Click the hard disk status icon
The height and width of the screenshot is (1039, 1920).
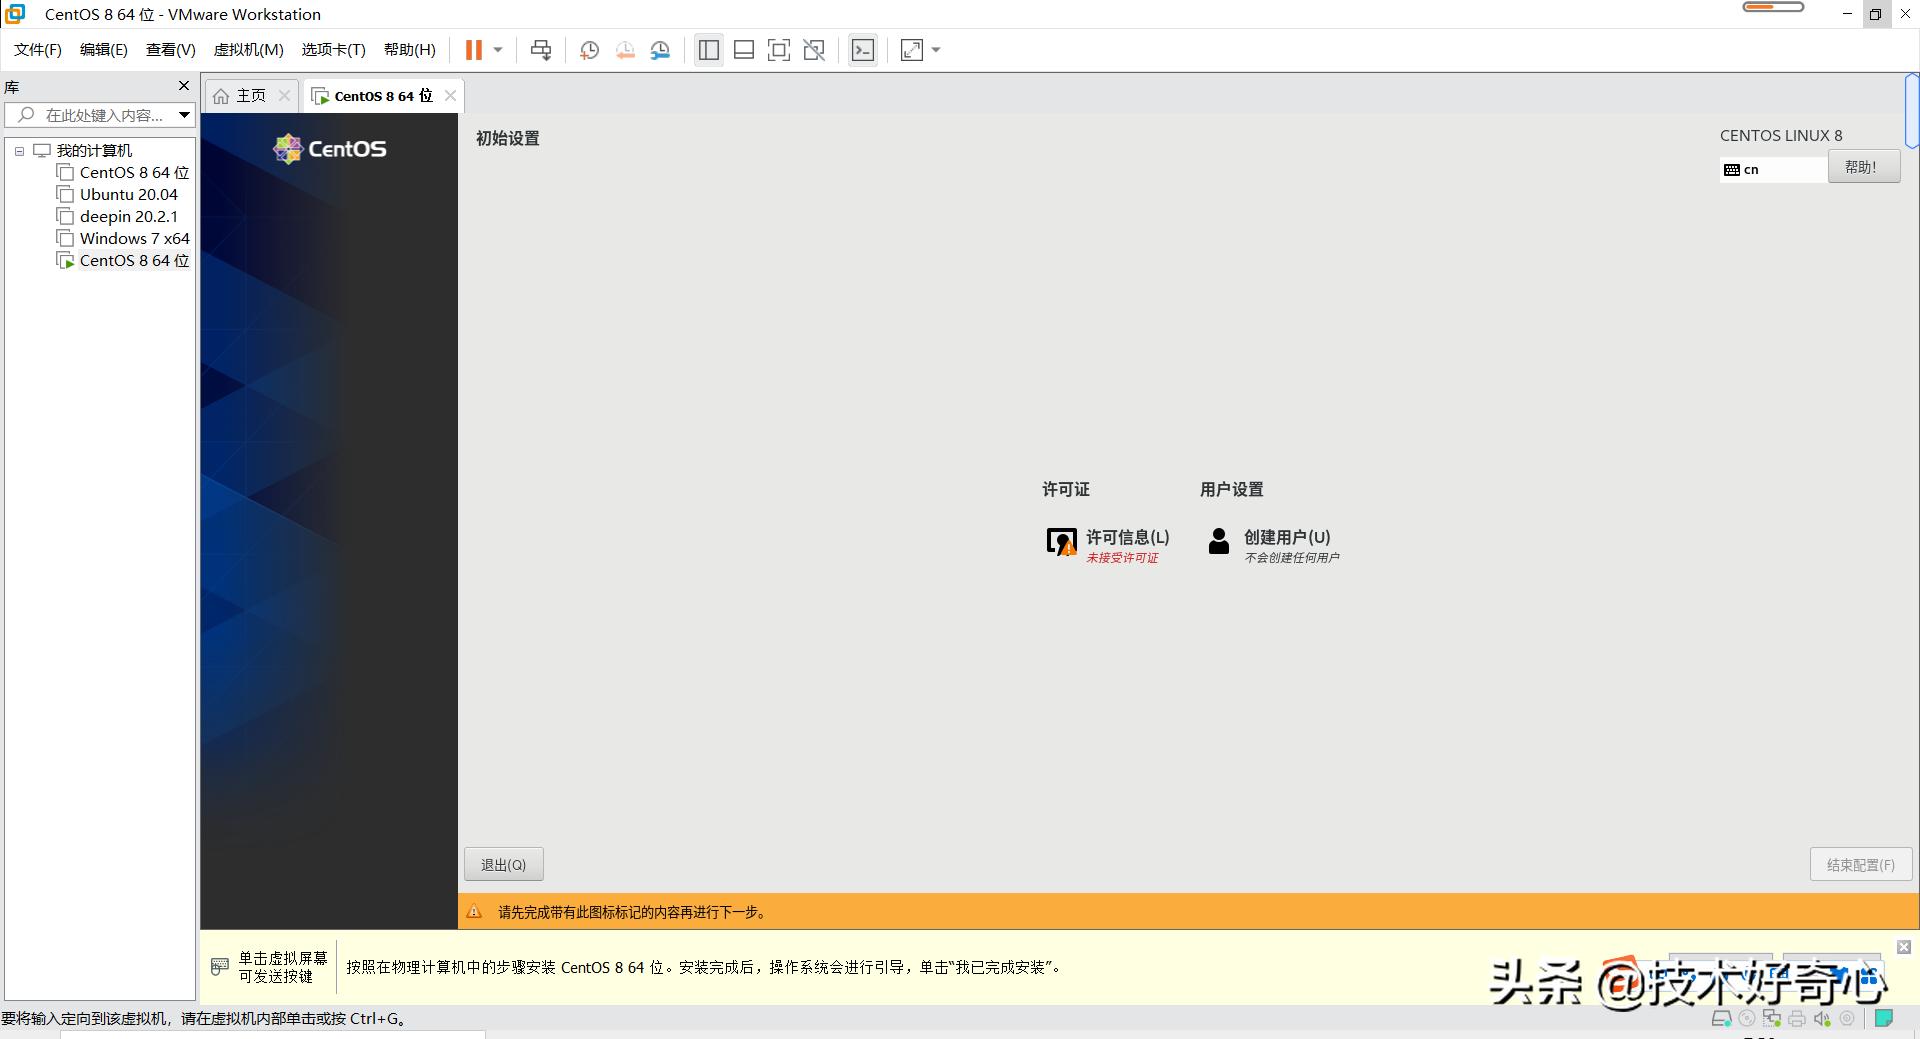(1722, 1018)
